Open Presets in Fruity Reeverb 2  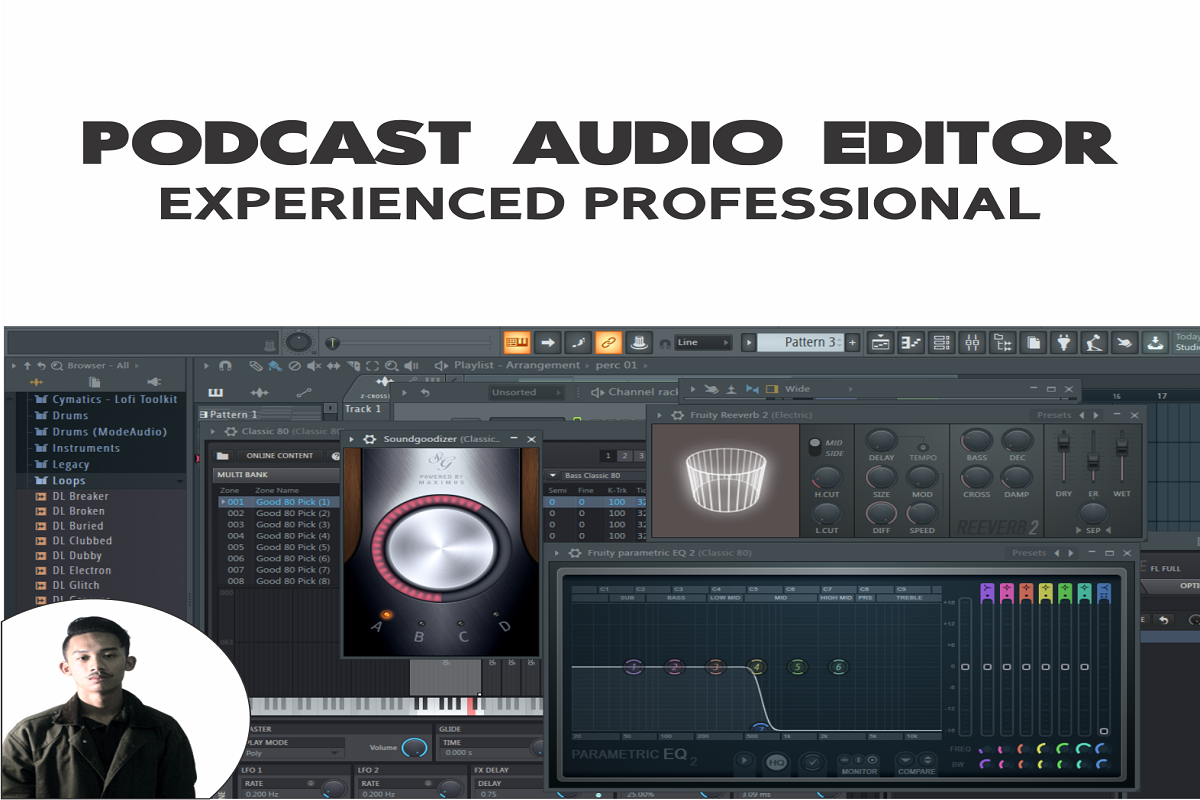click(1052, 414)
